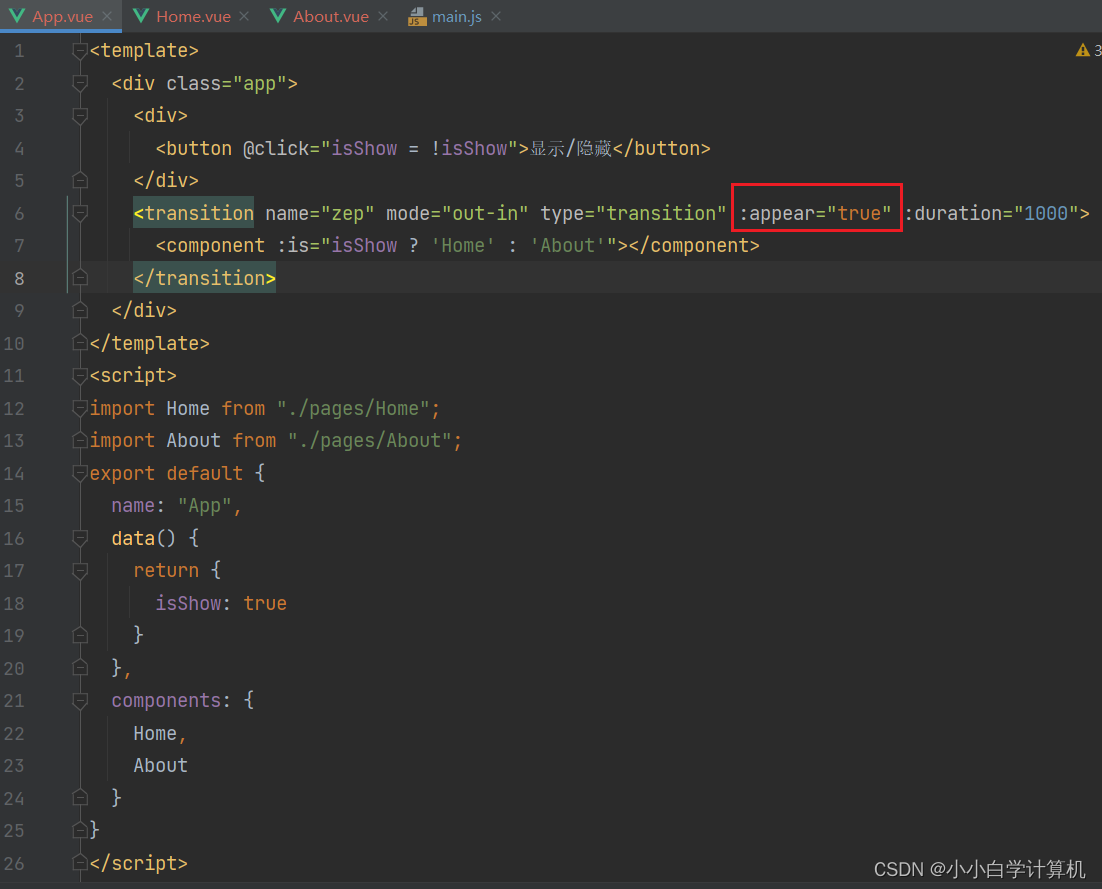Viewport: 1102px width, 889px height.
Task: Close the App.vue tab
Action: click(x=107, y=16)
